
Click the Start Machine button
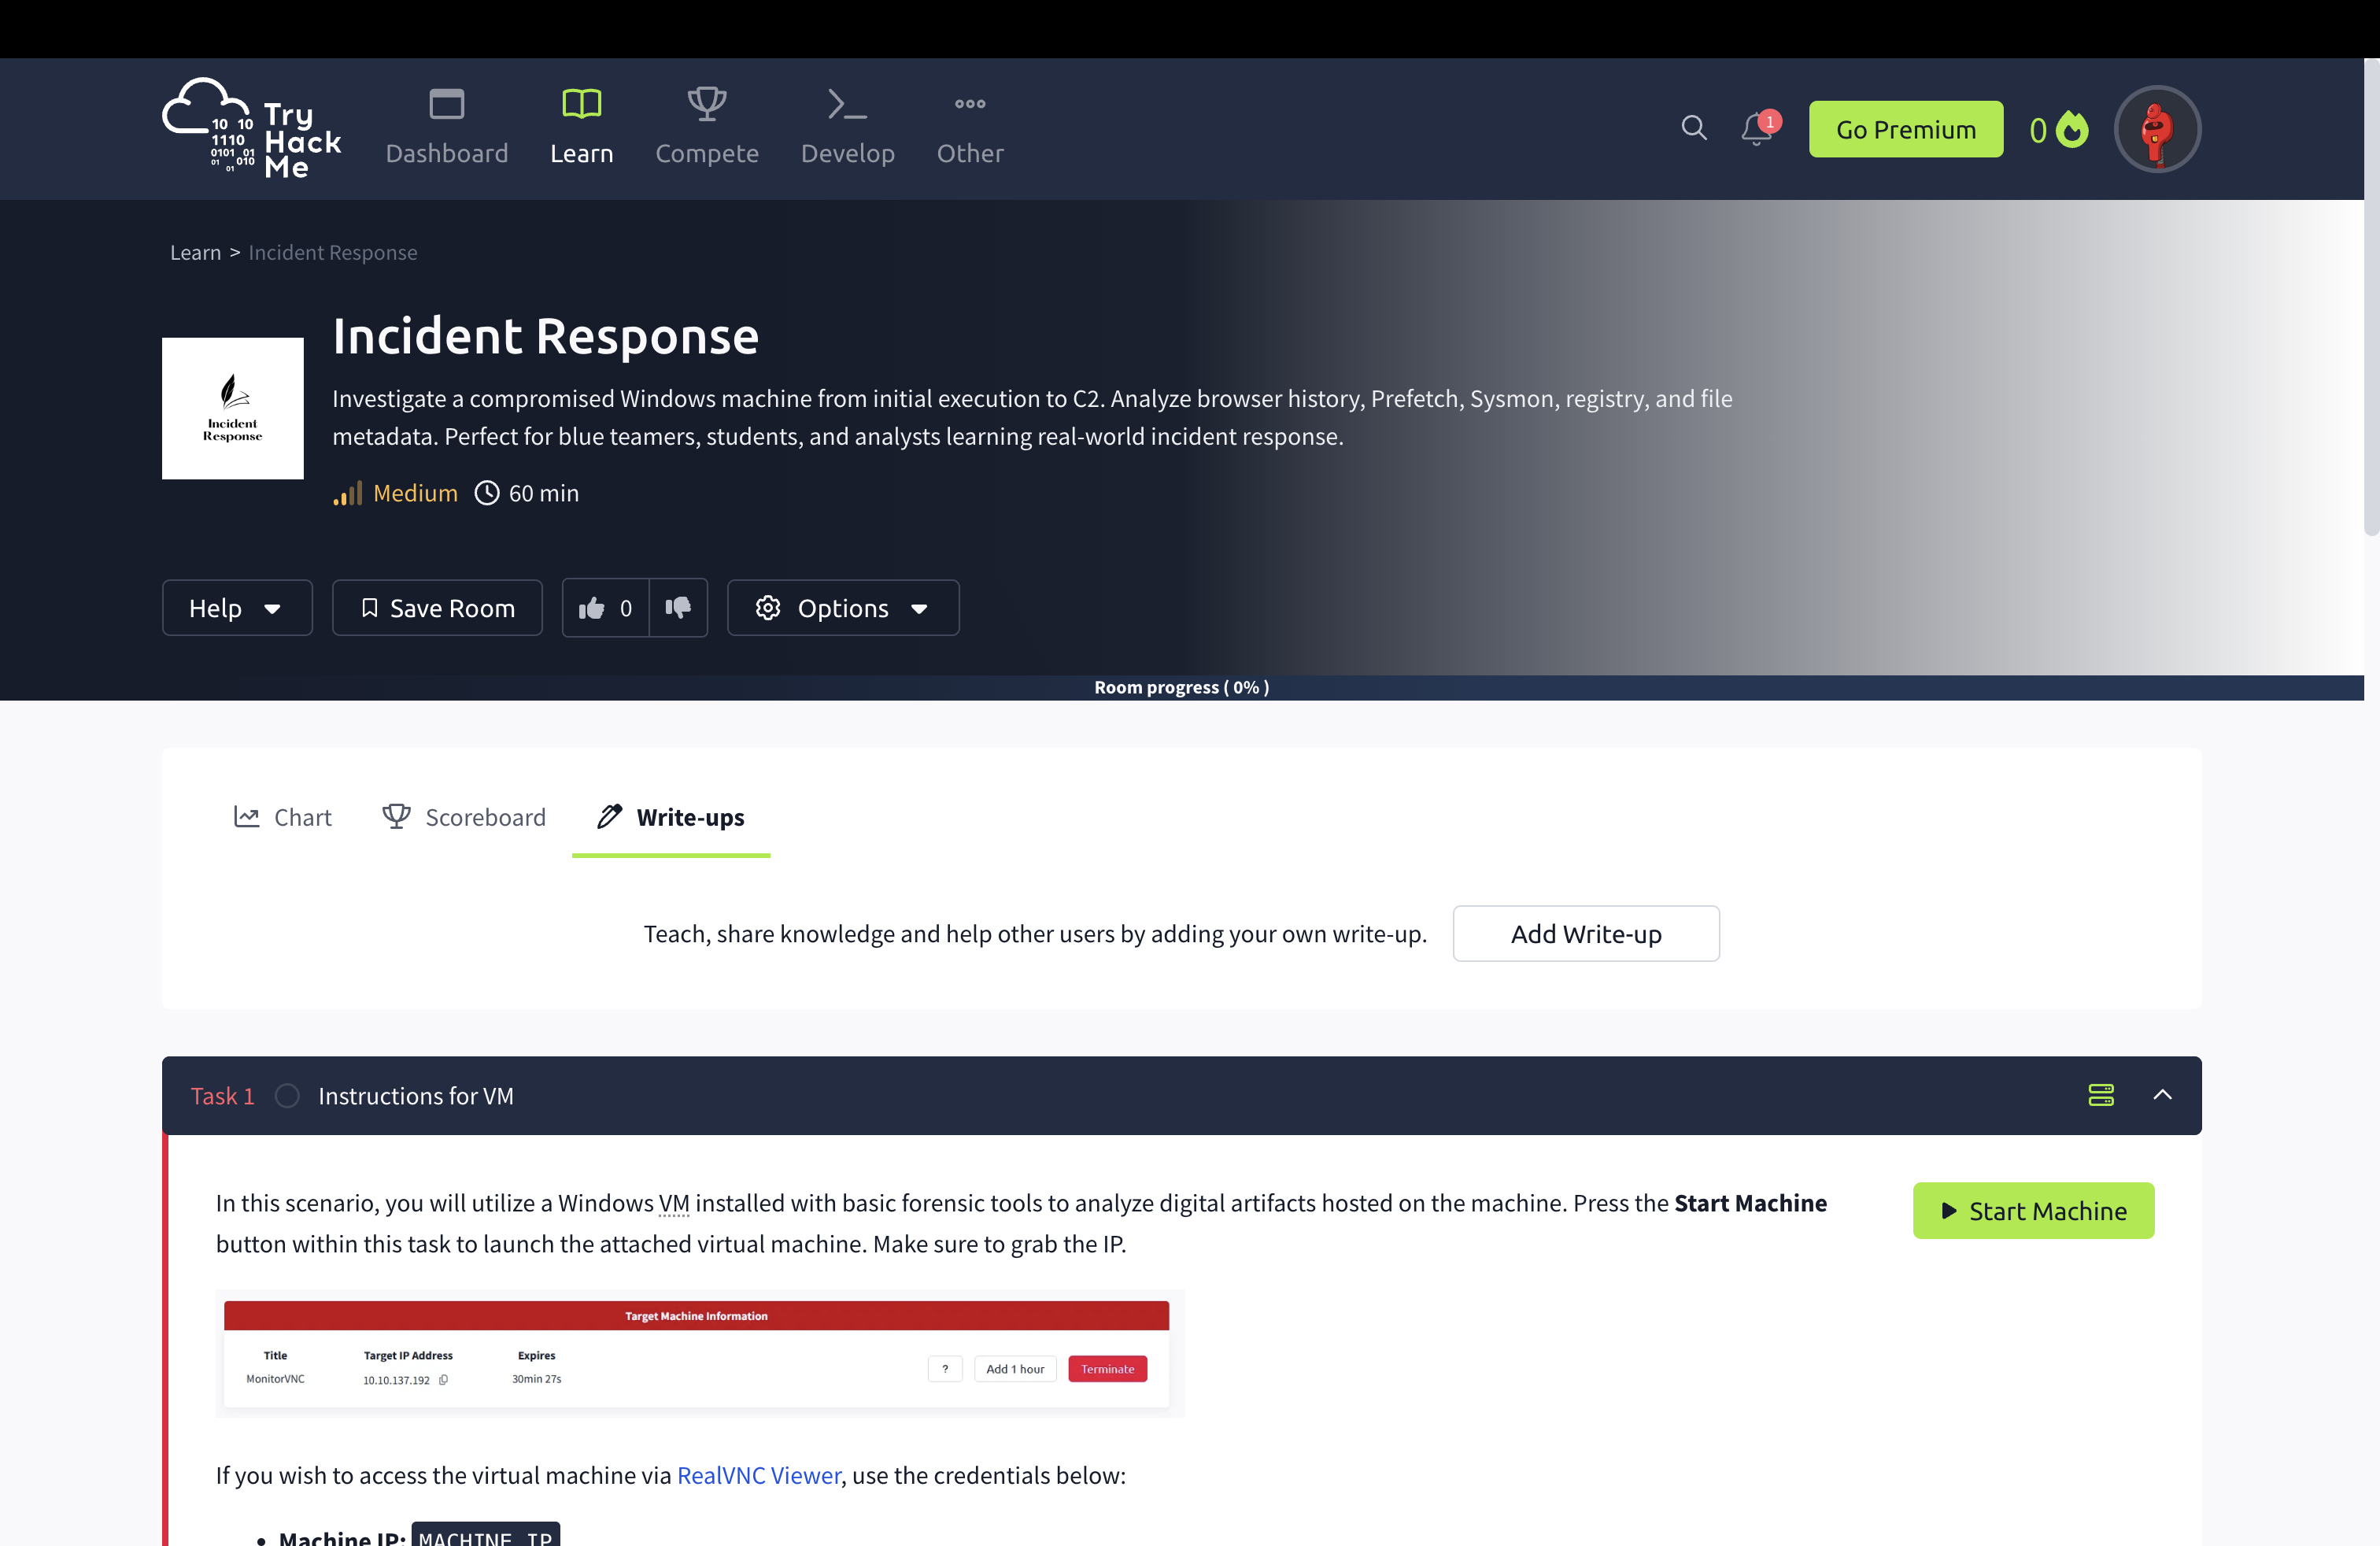tap(2032, 1211)
